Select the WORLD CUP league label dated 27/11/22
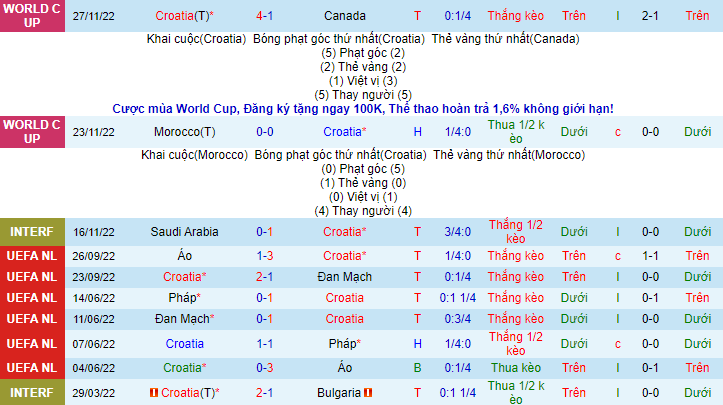This screenshot has height=405, width=723. point(32,16)
